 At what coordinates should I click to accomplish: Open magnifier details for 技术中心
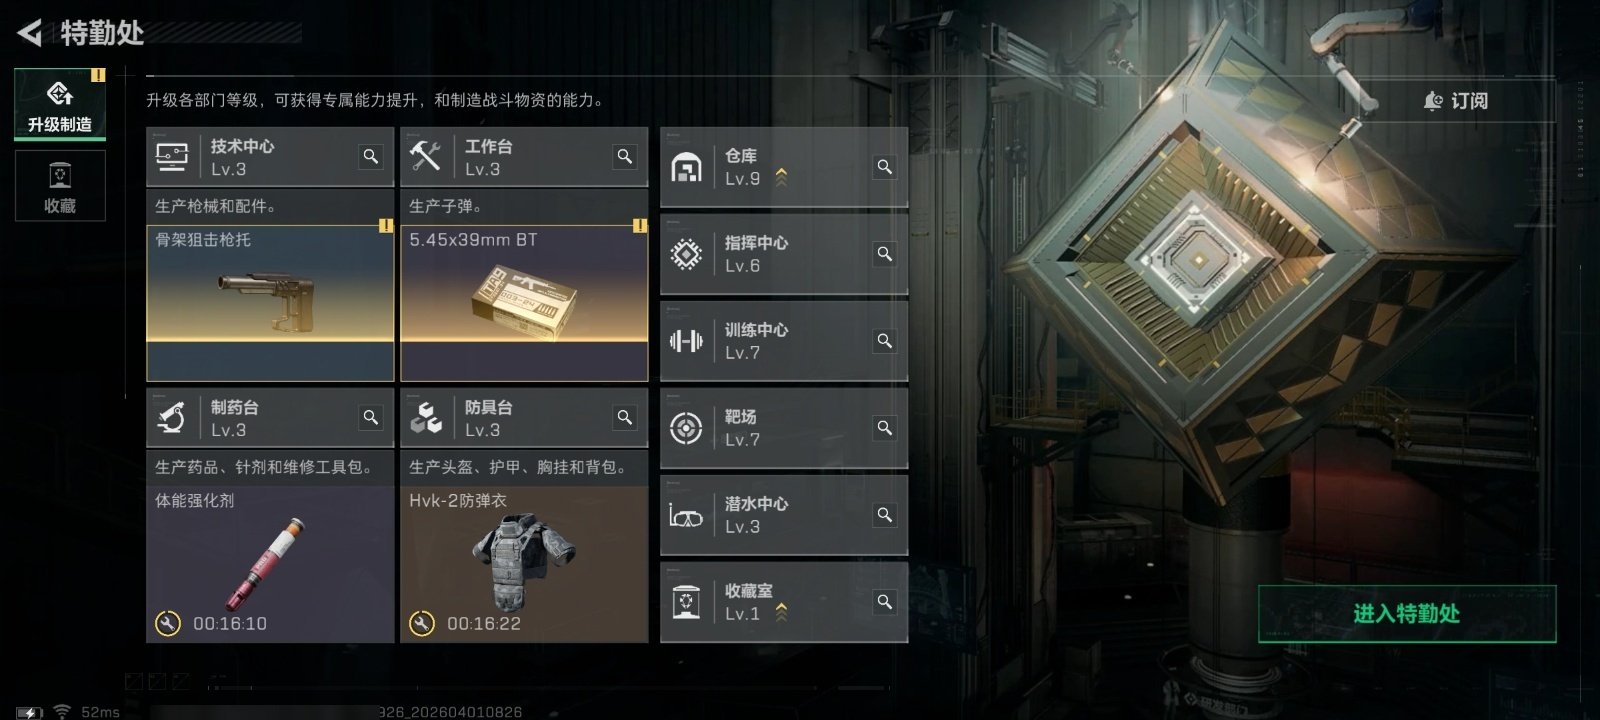tap(371, 157)
